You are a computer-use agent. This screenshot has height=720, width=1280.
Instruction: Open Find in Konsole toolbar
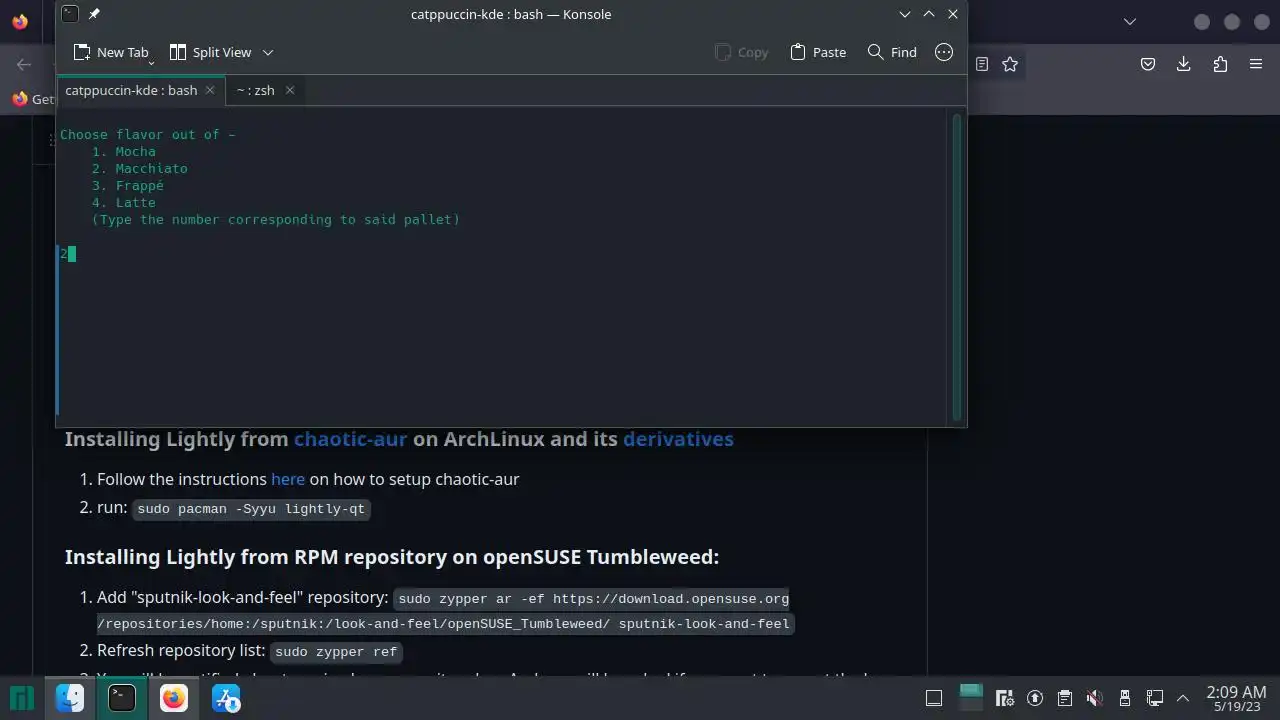(892, 52)
